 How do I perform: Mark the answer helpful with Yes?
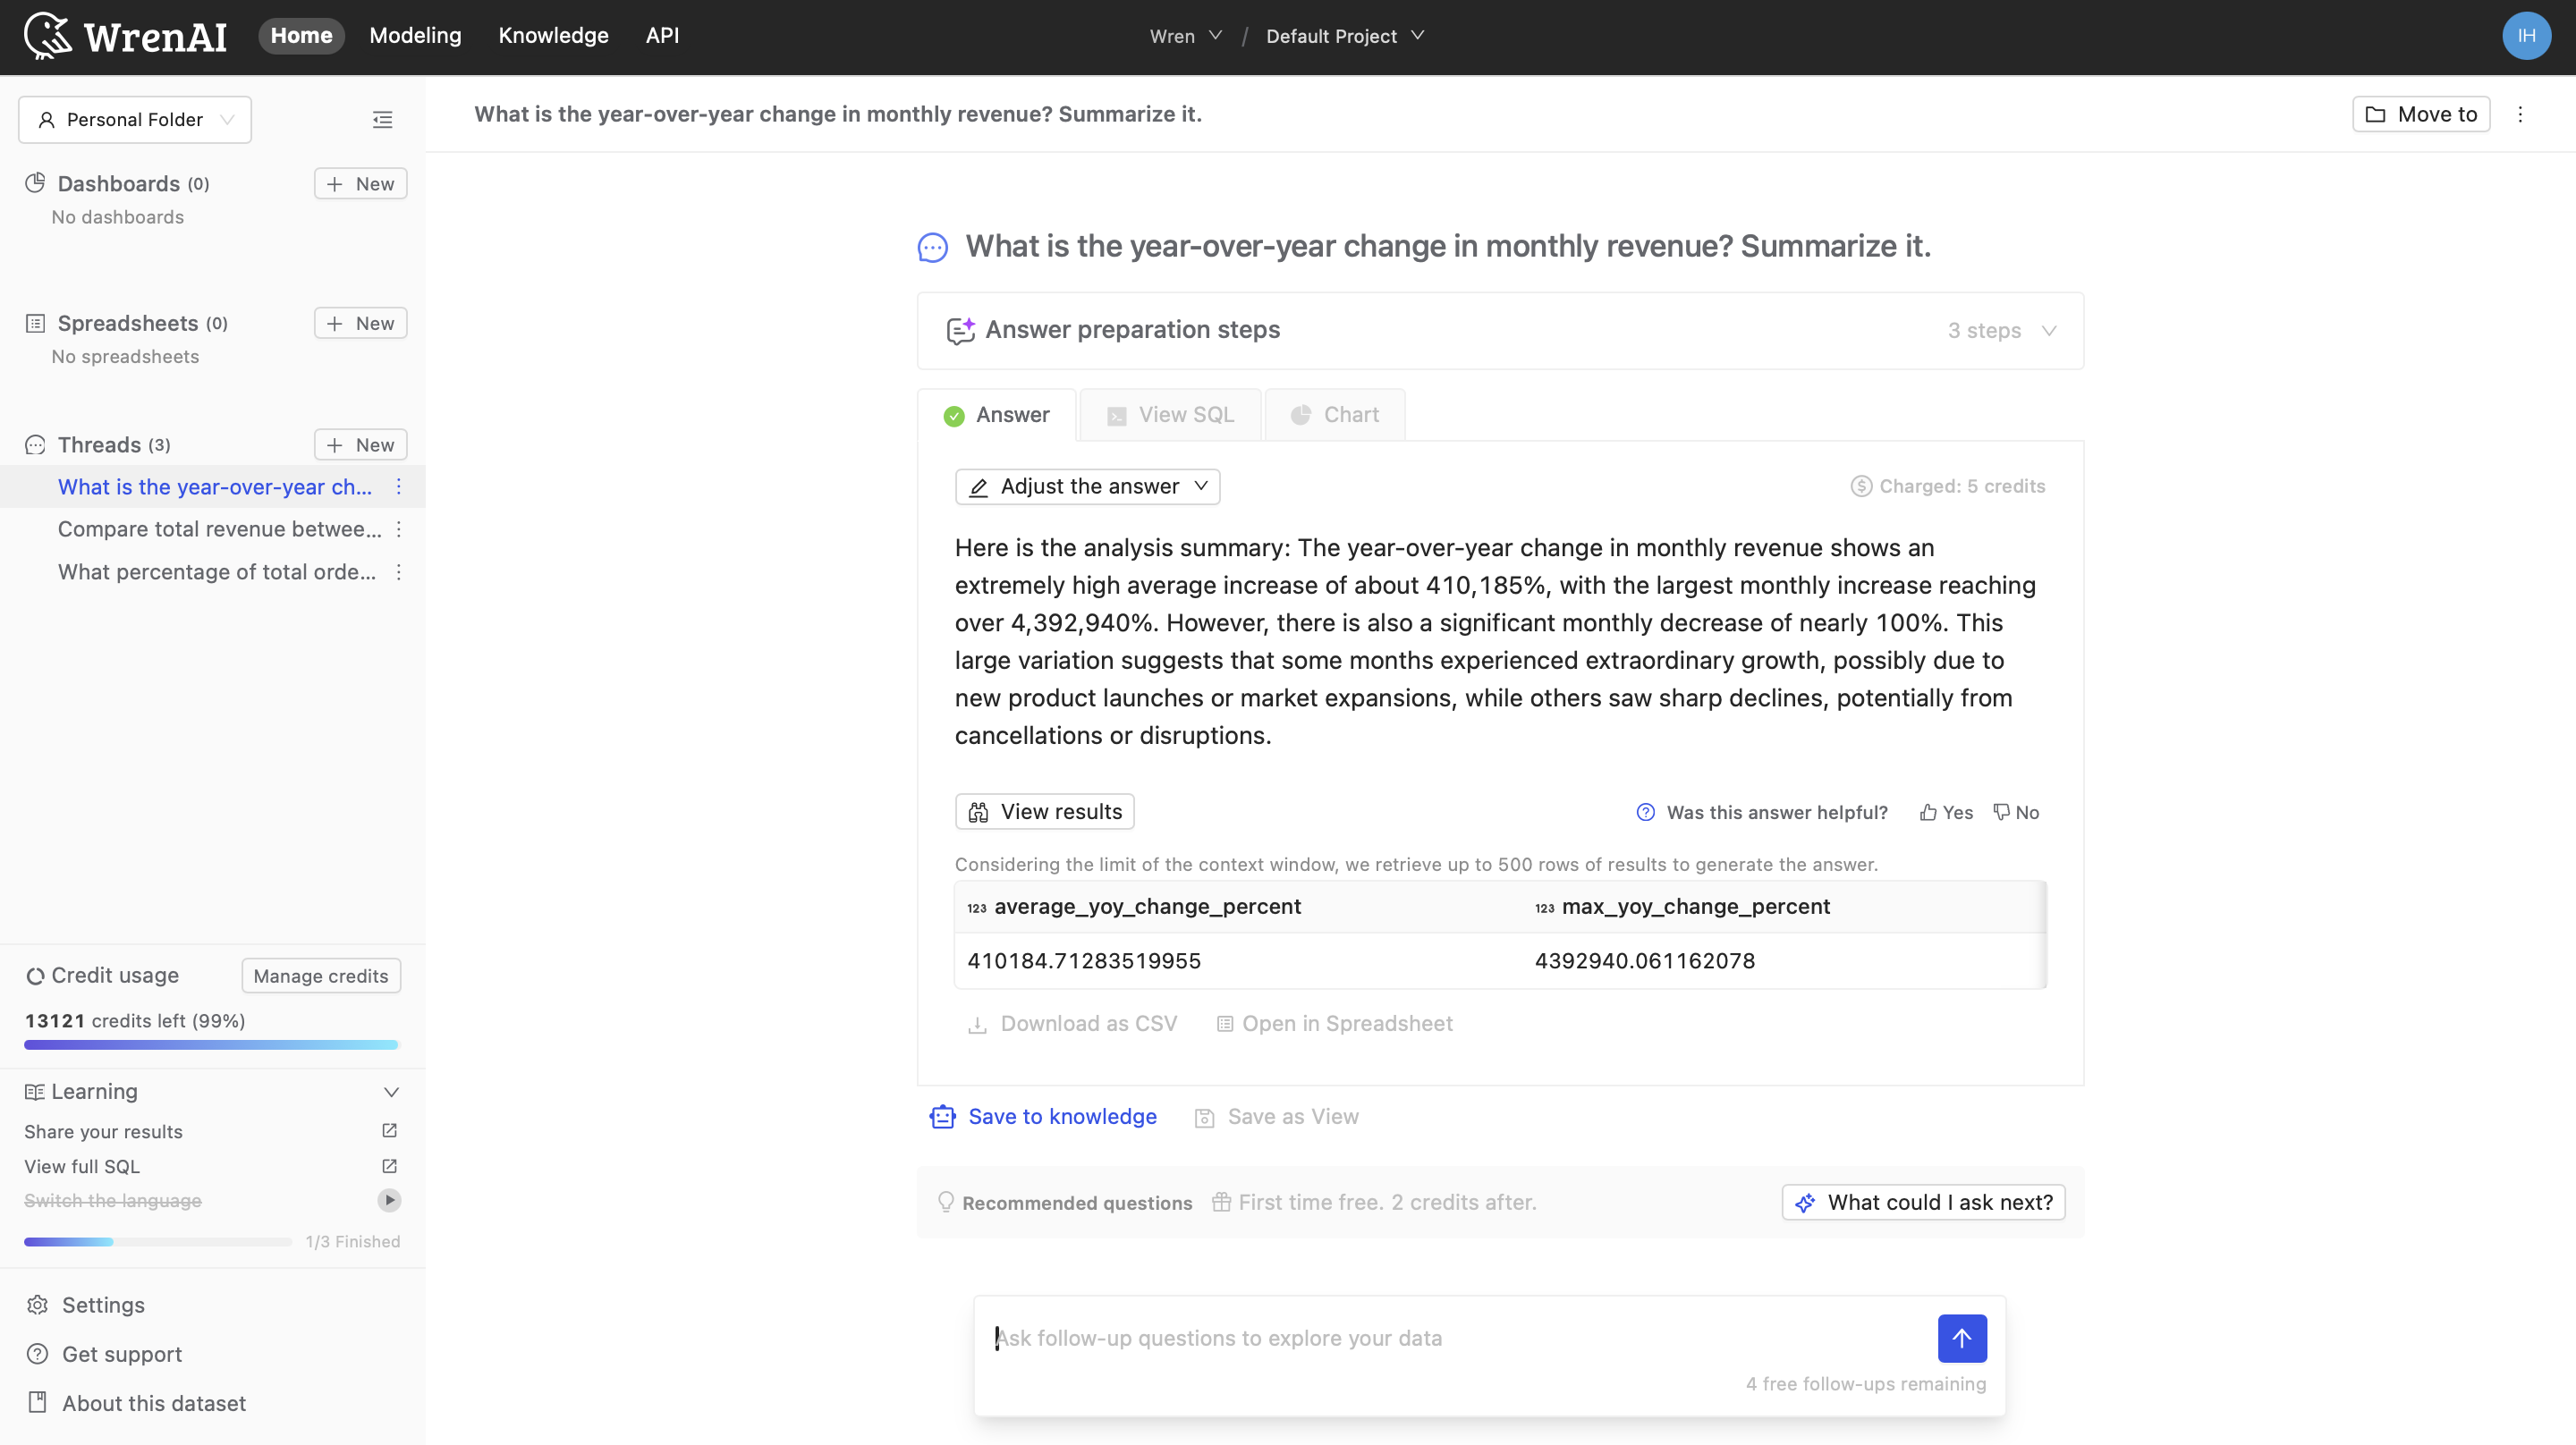[x=1945, y=812]
